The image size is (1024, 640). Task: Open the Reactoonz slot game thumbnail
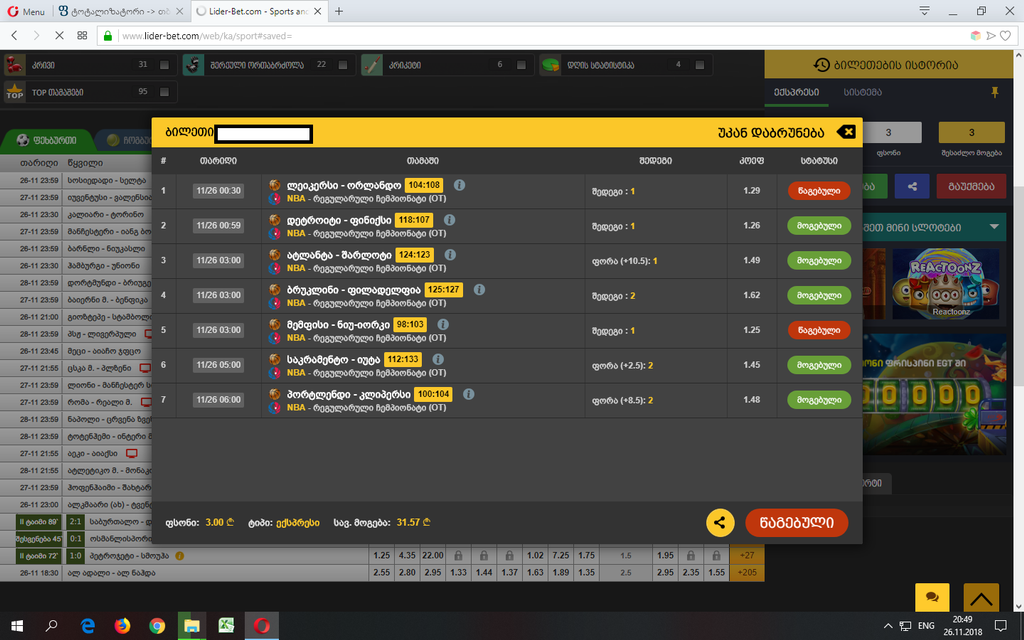pos(946,284)
